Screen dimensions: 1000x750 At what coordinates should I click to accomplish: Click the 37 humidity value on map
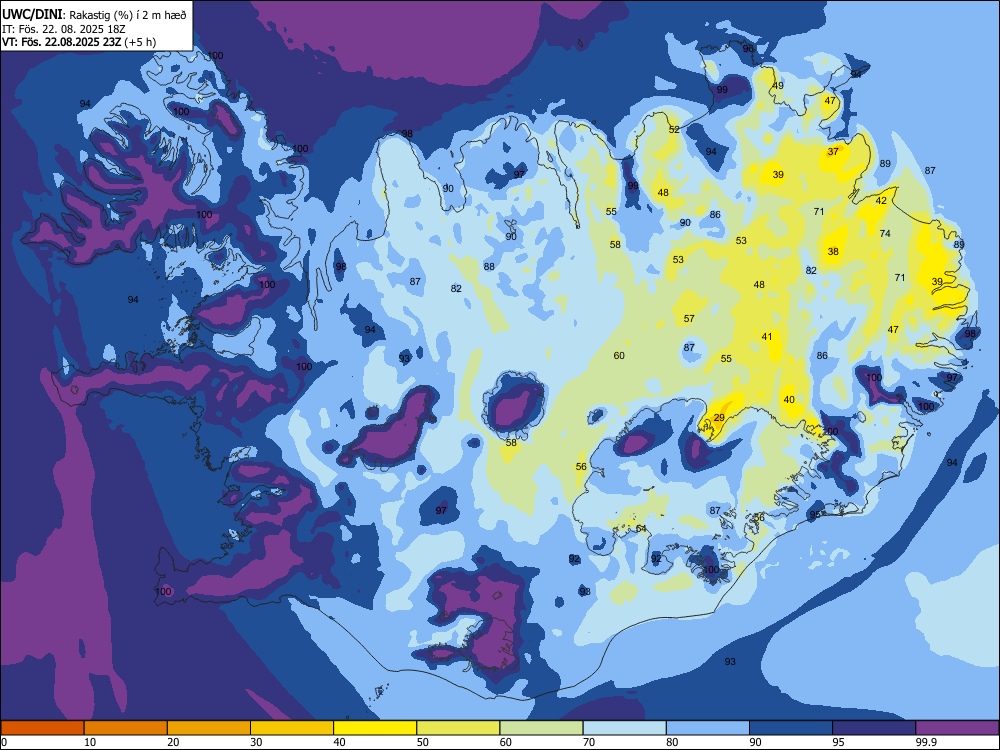coord(834,152)
